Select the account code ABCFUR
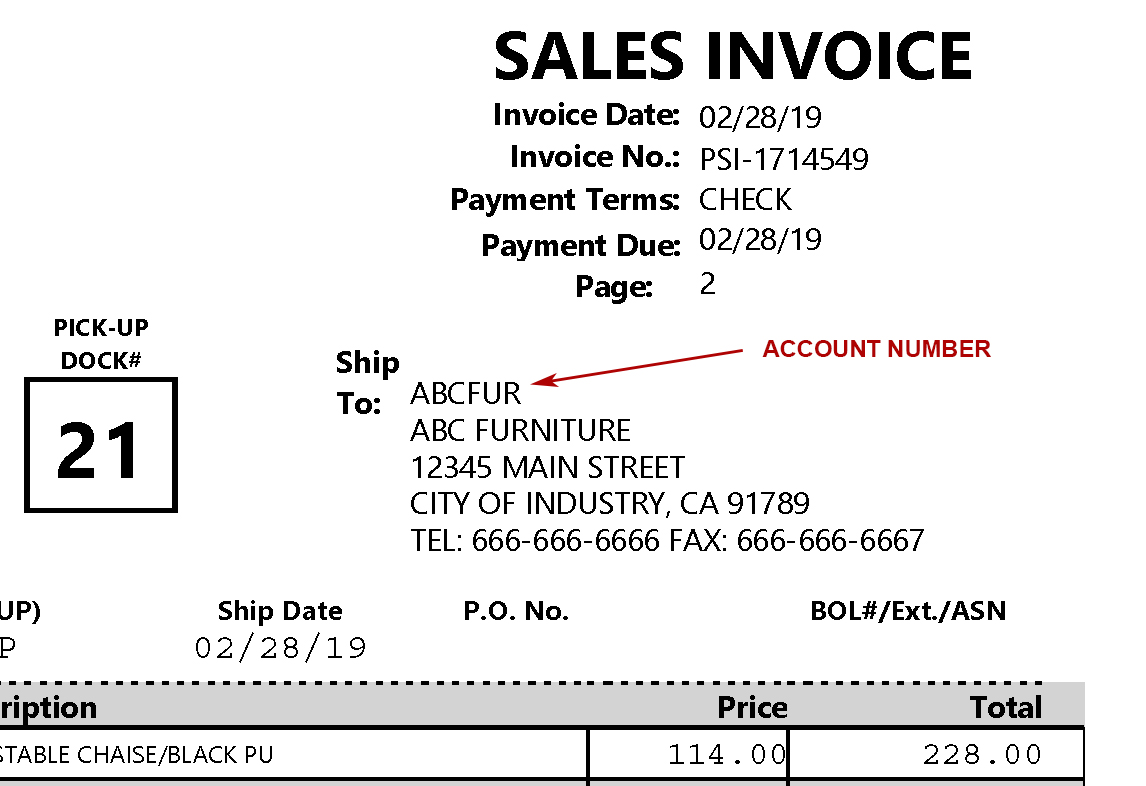The width and height of the screenshot is (1146, 786). 466,393
